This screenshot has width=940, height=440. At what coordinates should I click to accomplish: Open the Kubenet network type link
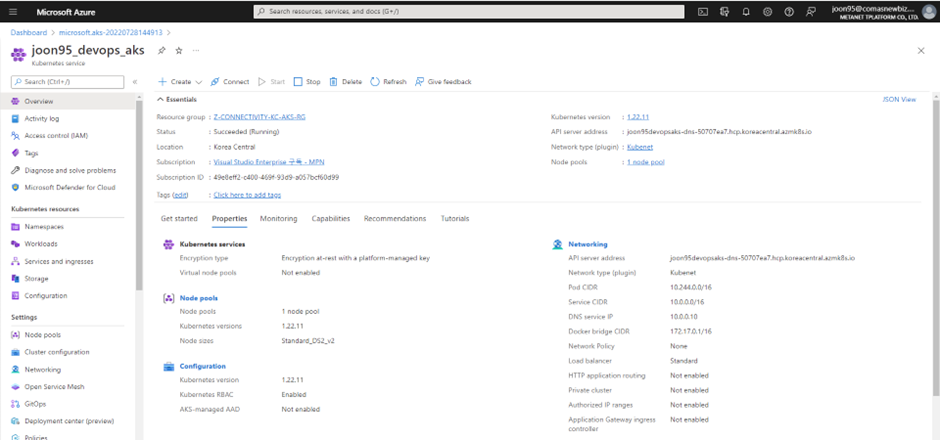coord(640,147)
